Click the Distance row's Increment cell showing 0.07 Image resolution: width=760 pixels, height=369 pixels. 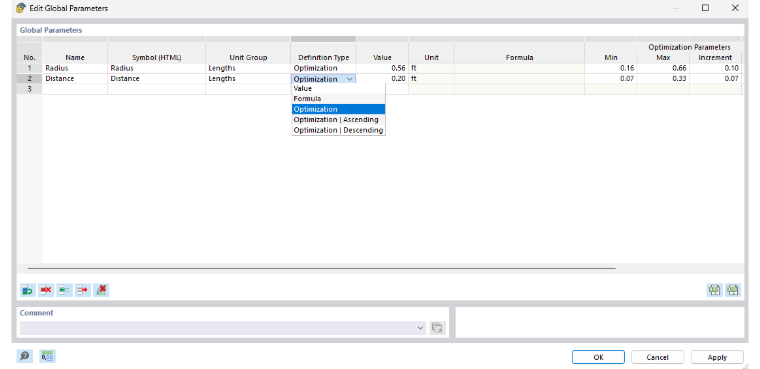point(715,78)
